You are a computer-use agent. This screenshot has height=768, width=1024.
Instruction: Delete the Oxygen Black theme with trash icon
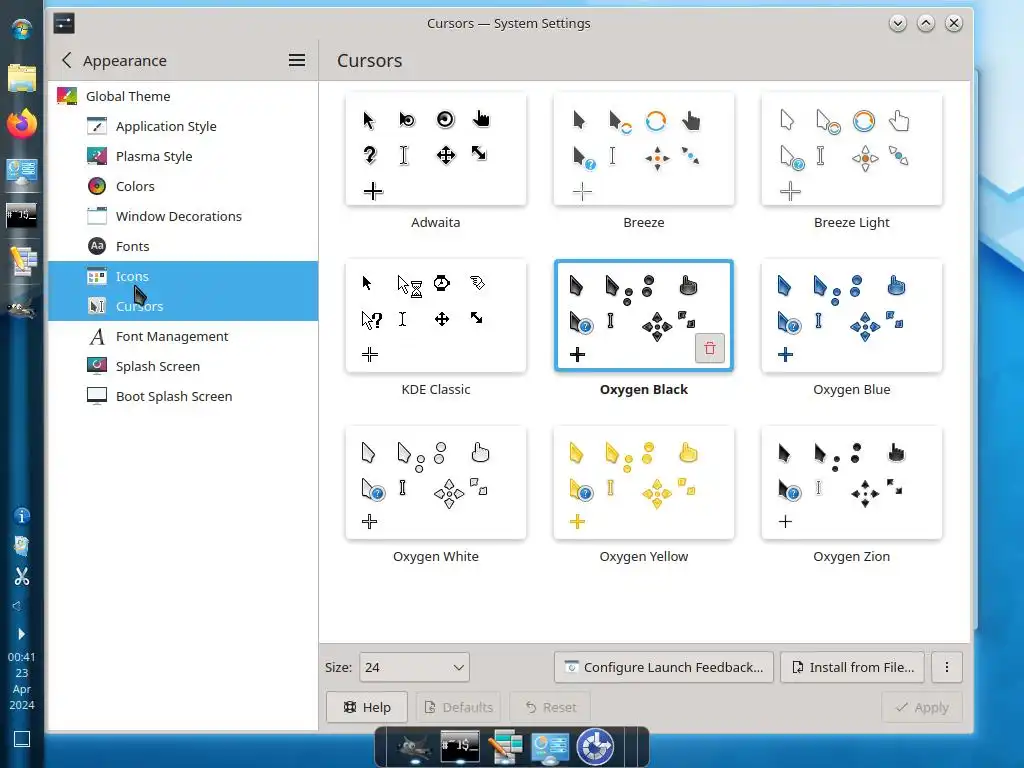pyautogui.click(x=710, y=348)
